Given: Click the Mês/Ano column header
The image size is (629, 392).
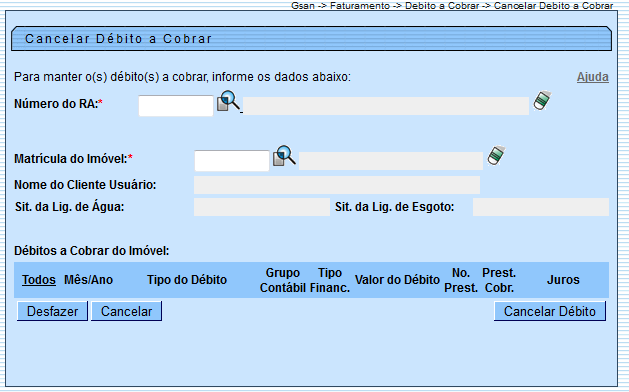Looking at the screenshot, I should pyautogui.click(x=88, y=280).
